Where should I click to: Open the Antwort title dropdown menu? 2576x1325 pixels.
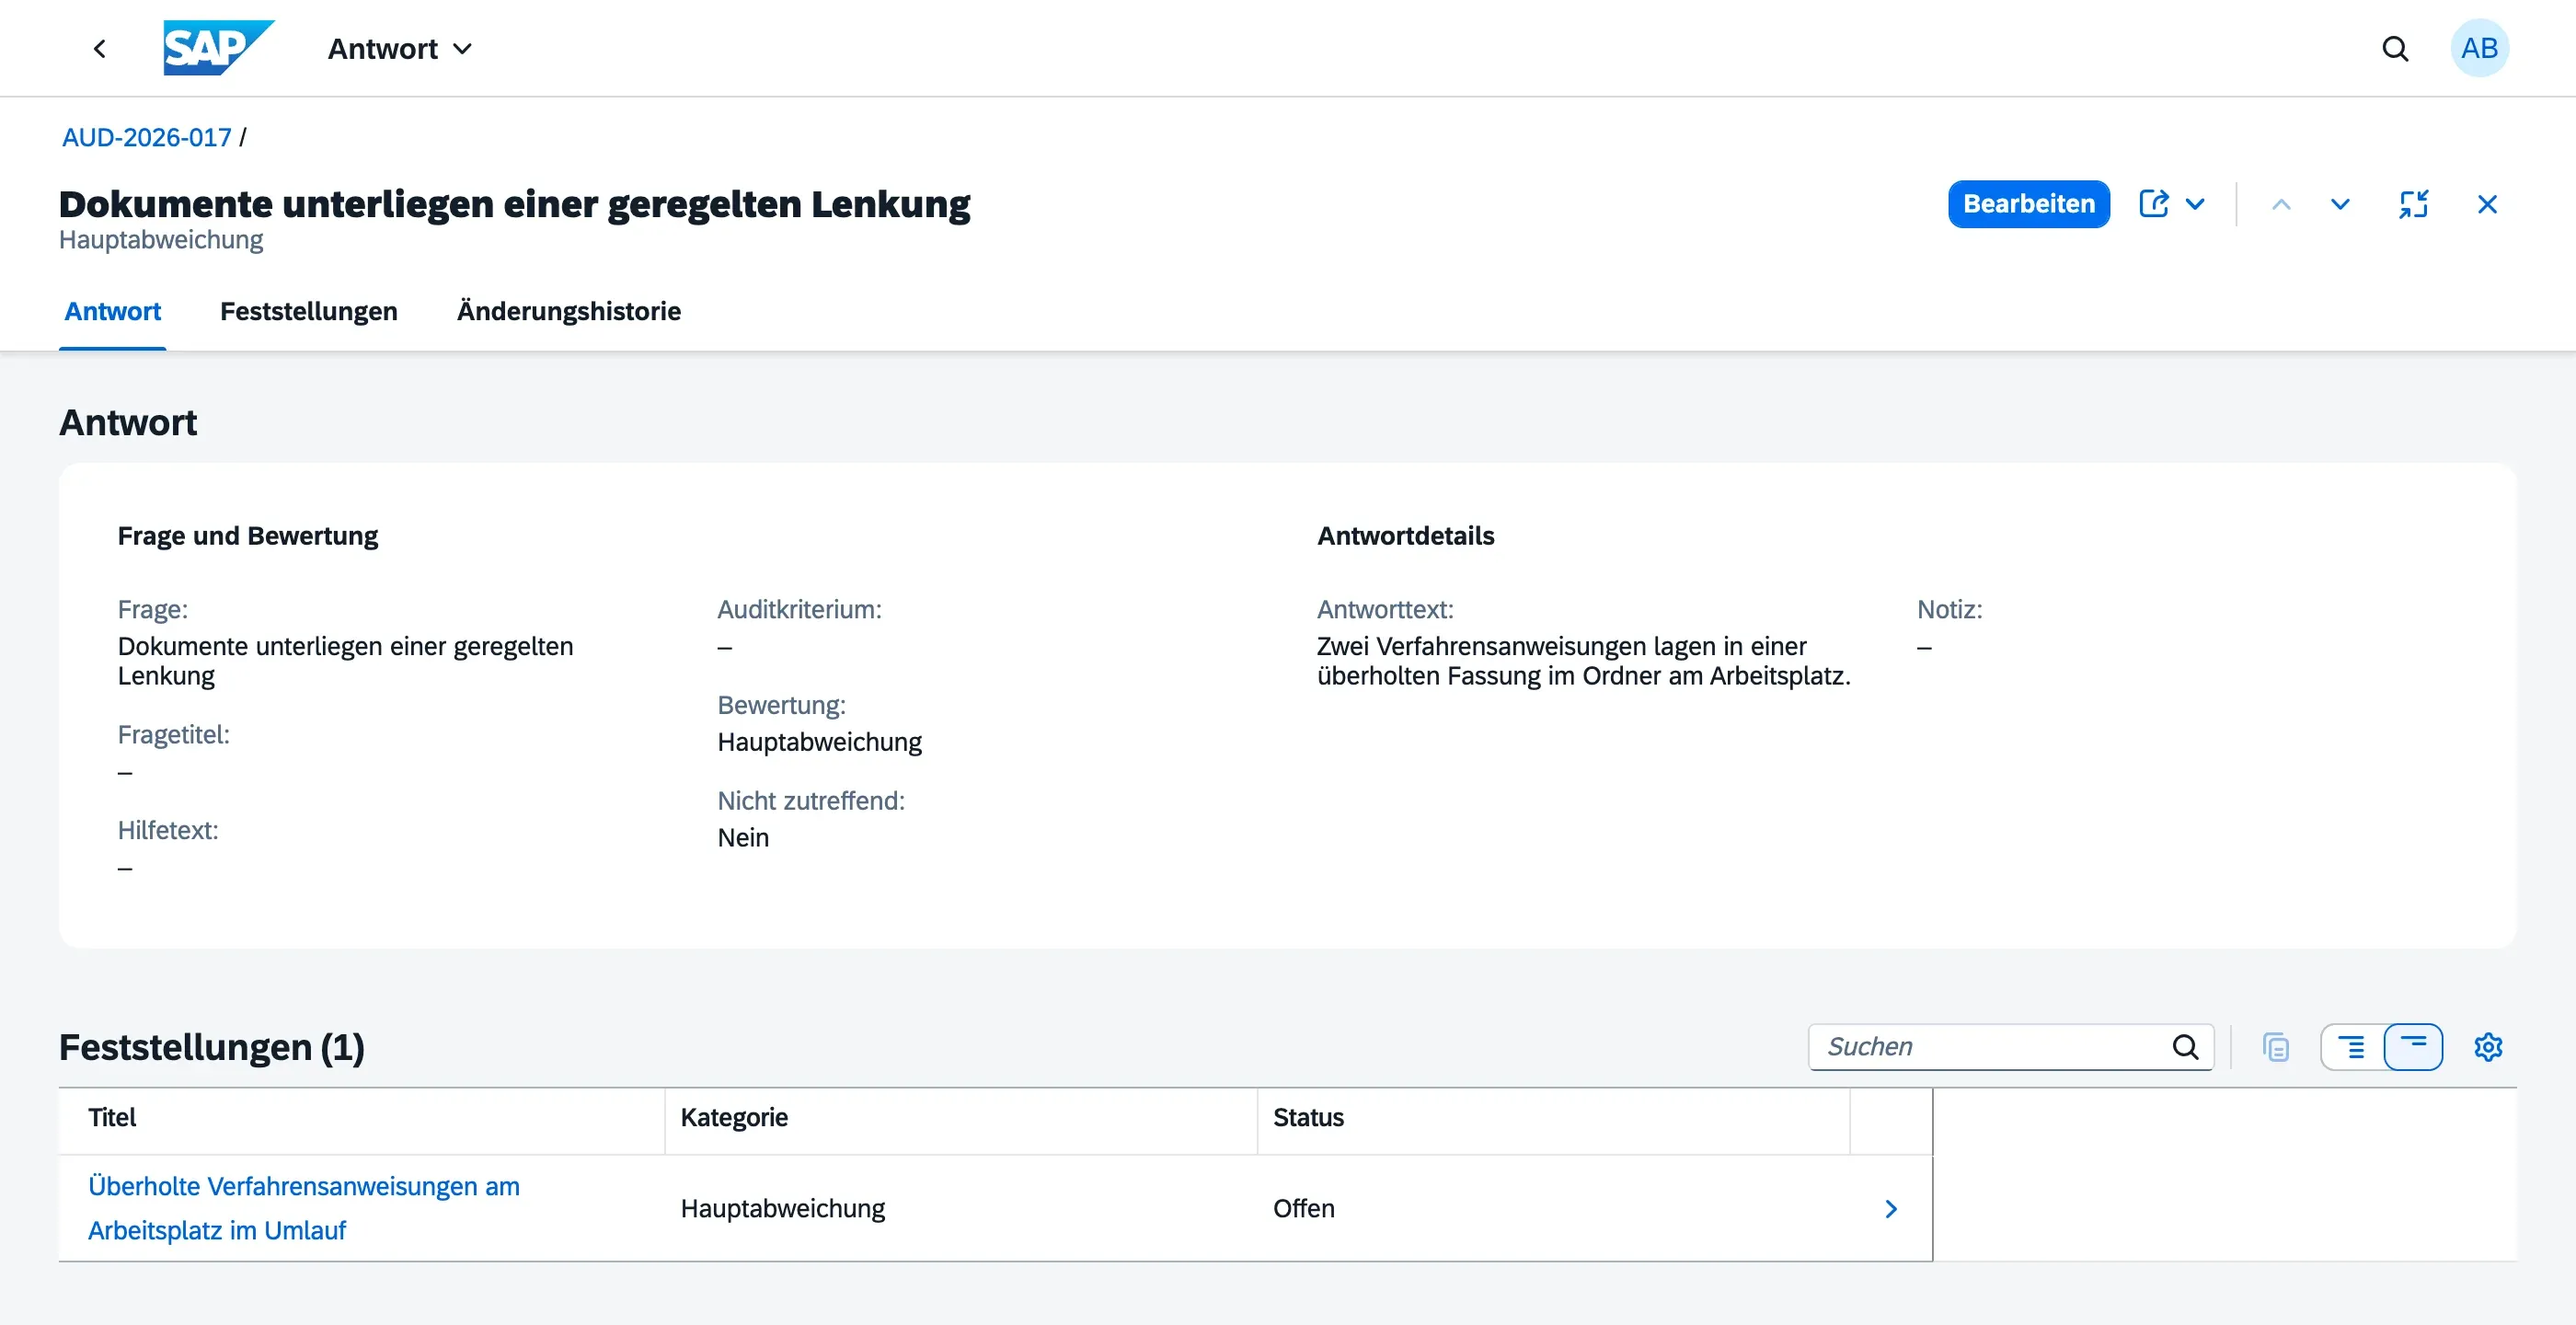pos(400,48)
